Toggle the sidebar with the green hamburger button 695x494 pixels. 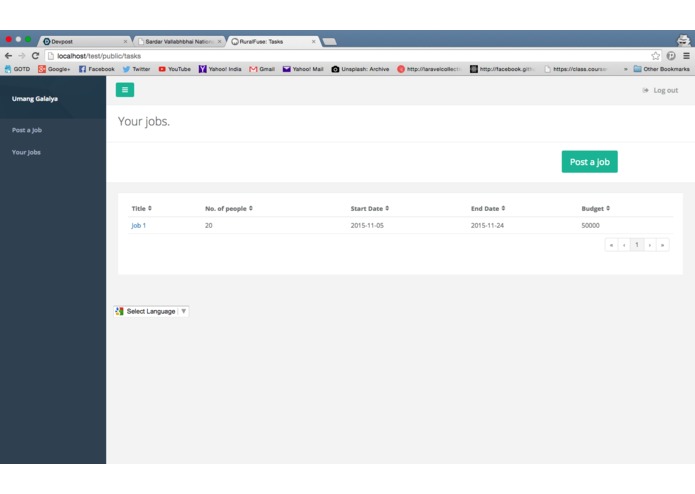point(125,90)
